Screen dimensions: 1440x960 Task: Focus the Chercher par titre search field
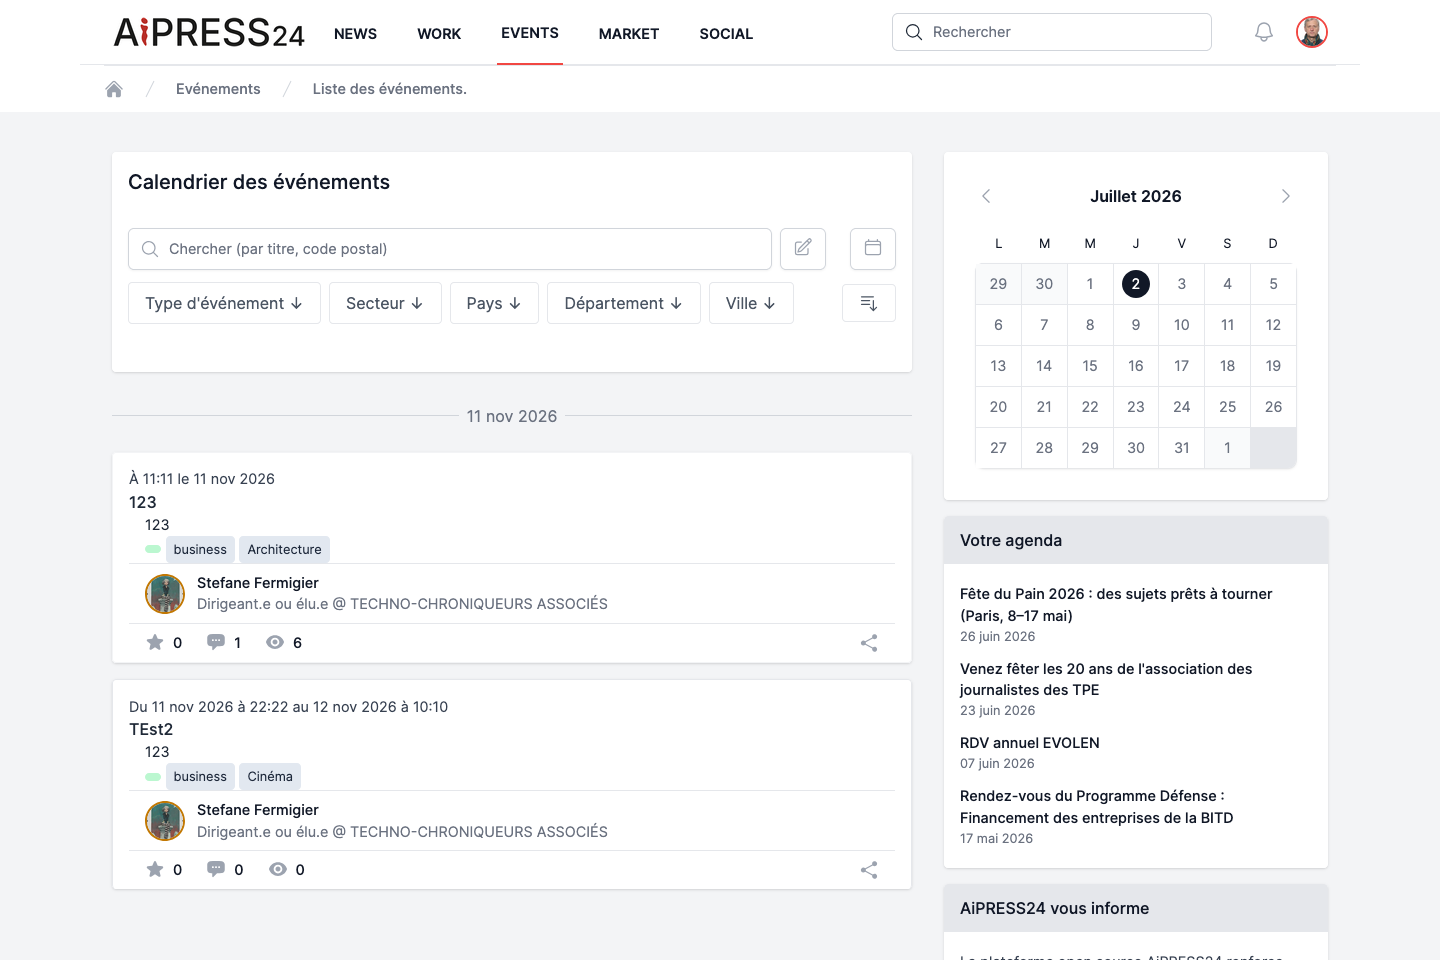450,249
